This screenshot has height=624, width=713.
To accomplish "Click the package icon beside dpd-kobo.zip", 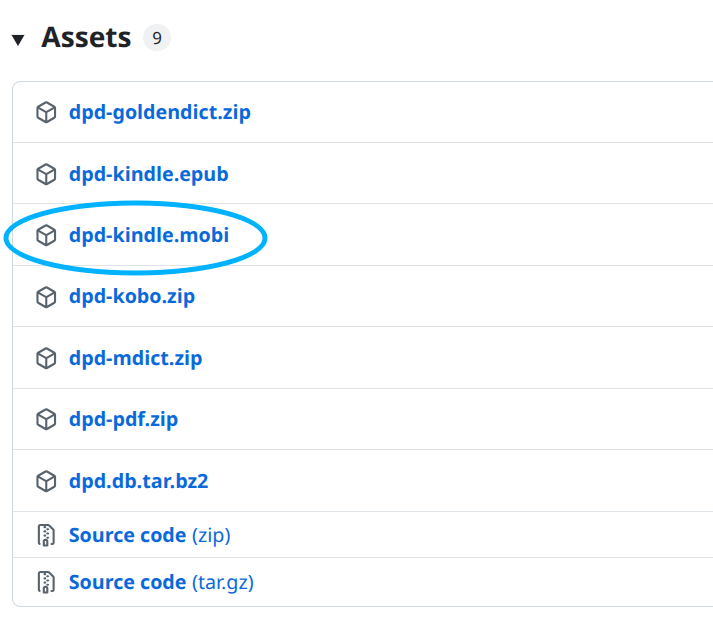I will (x=46, y=297).
